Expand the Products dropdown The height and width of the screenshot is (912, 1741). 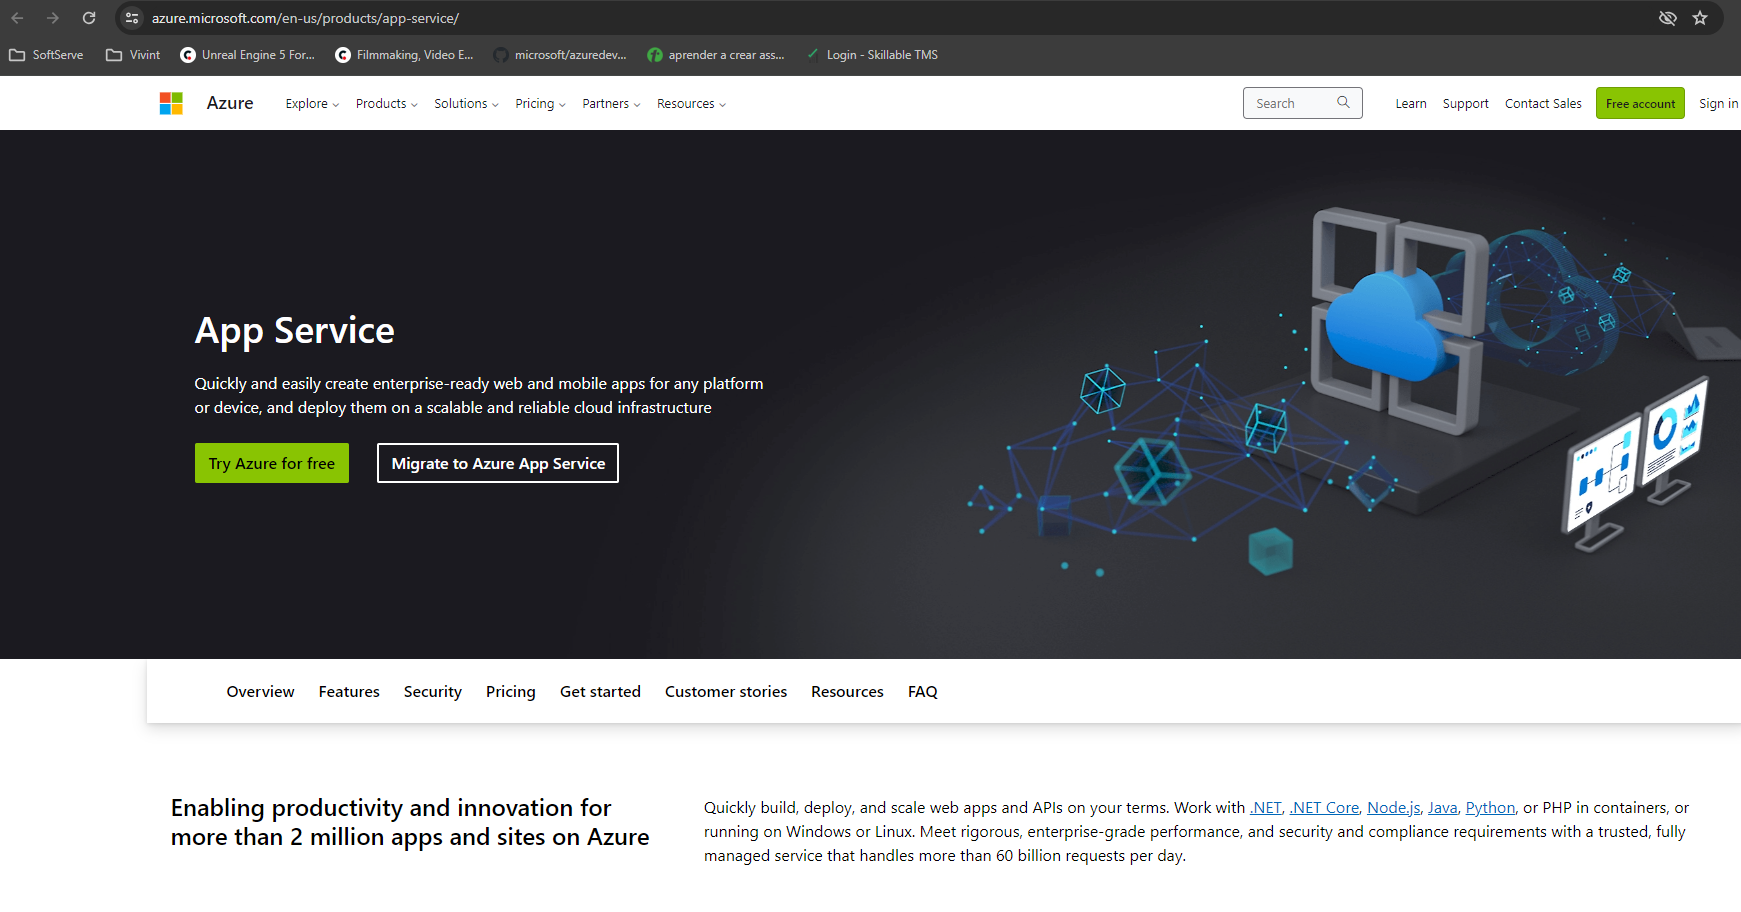386,104
